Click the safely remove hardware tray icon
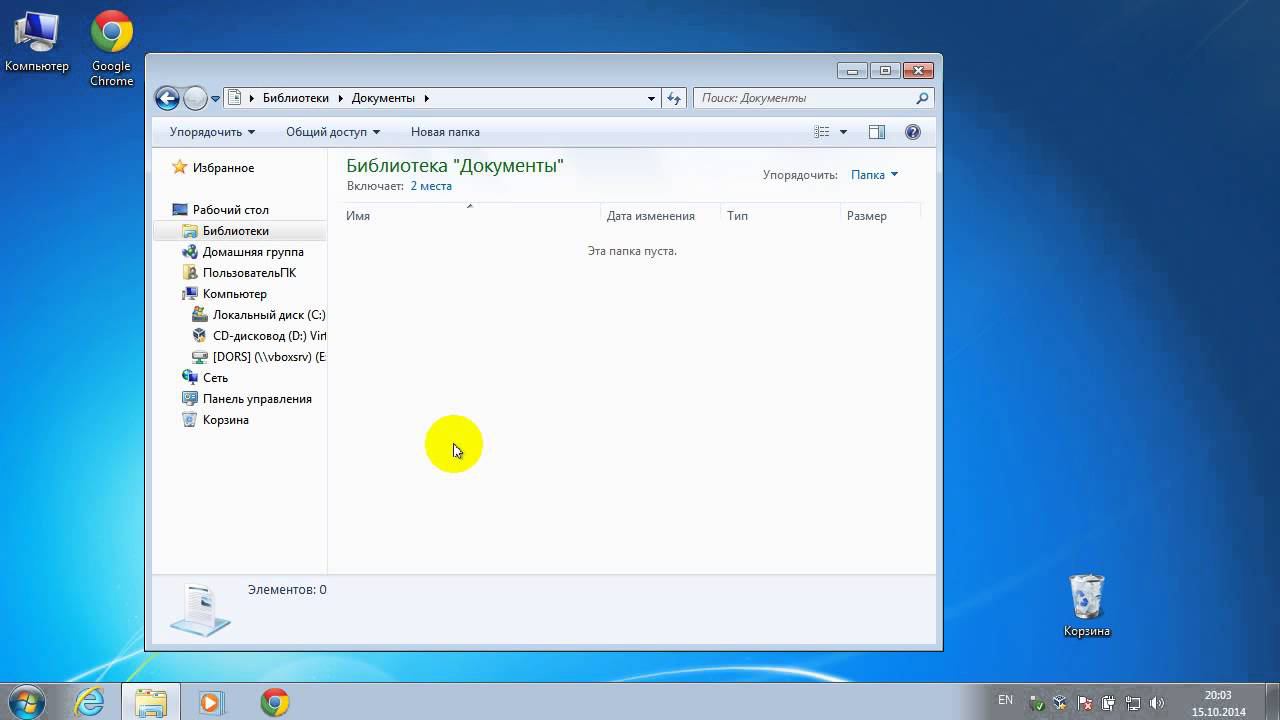 coord(1038,703)
